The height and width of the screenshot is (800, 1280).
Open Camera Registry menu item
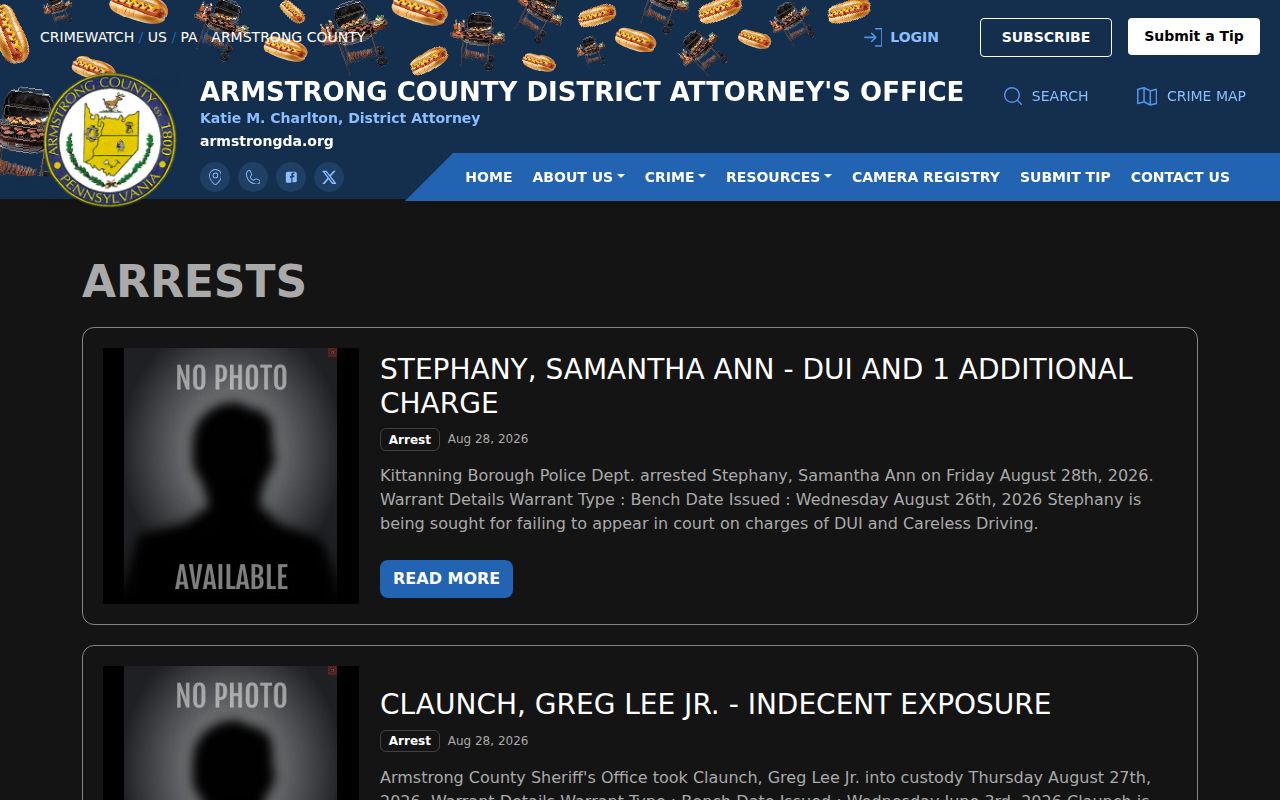pyautogui.click(x=926, y=177)
